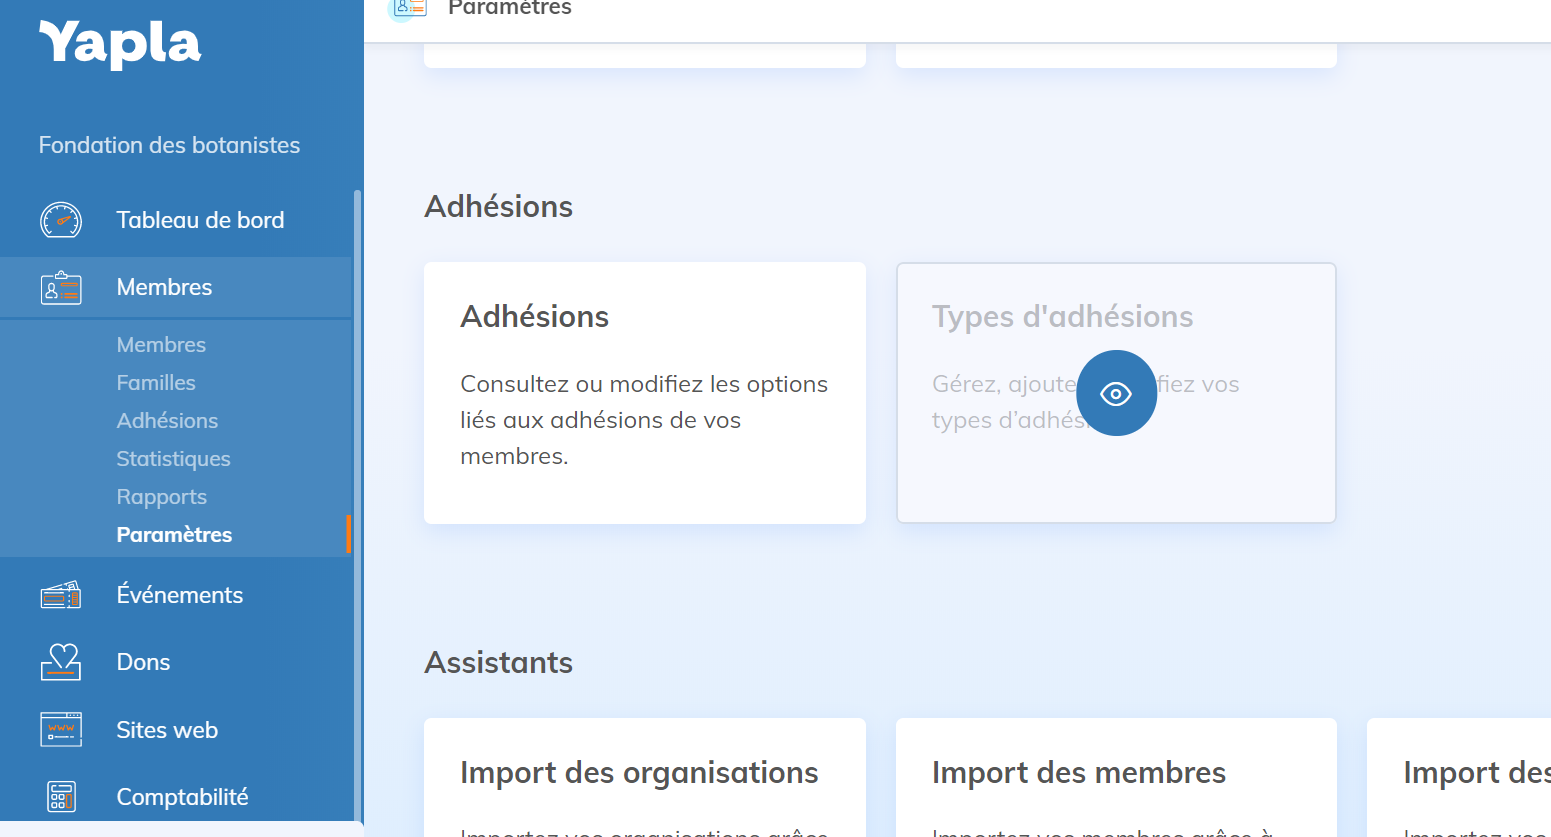Click the Comptabilité calculator icon

click(61, 797)
